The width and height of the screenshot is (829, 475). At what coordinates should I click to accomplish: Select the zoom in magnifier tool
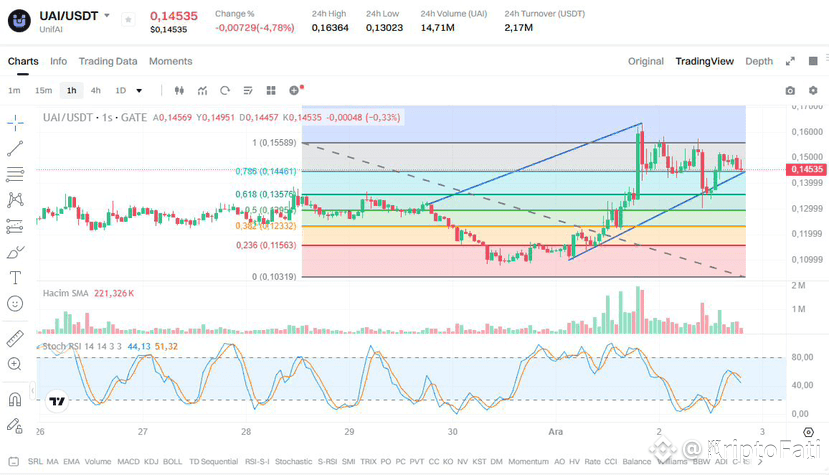click(15, 364)
